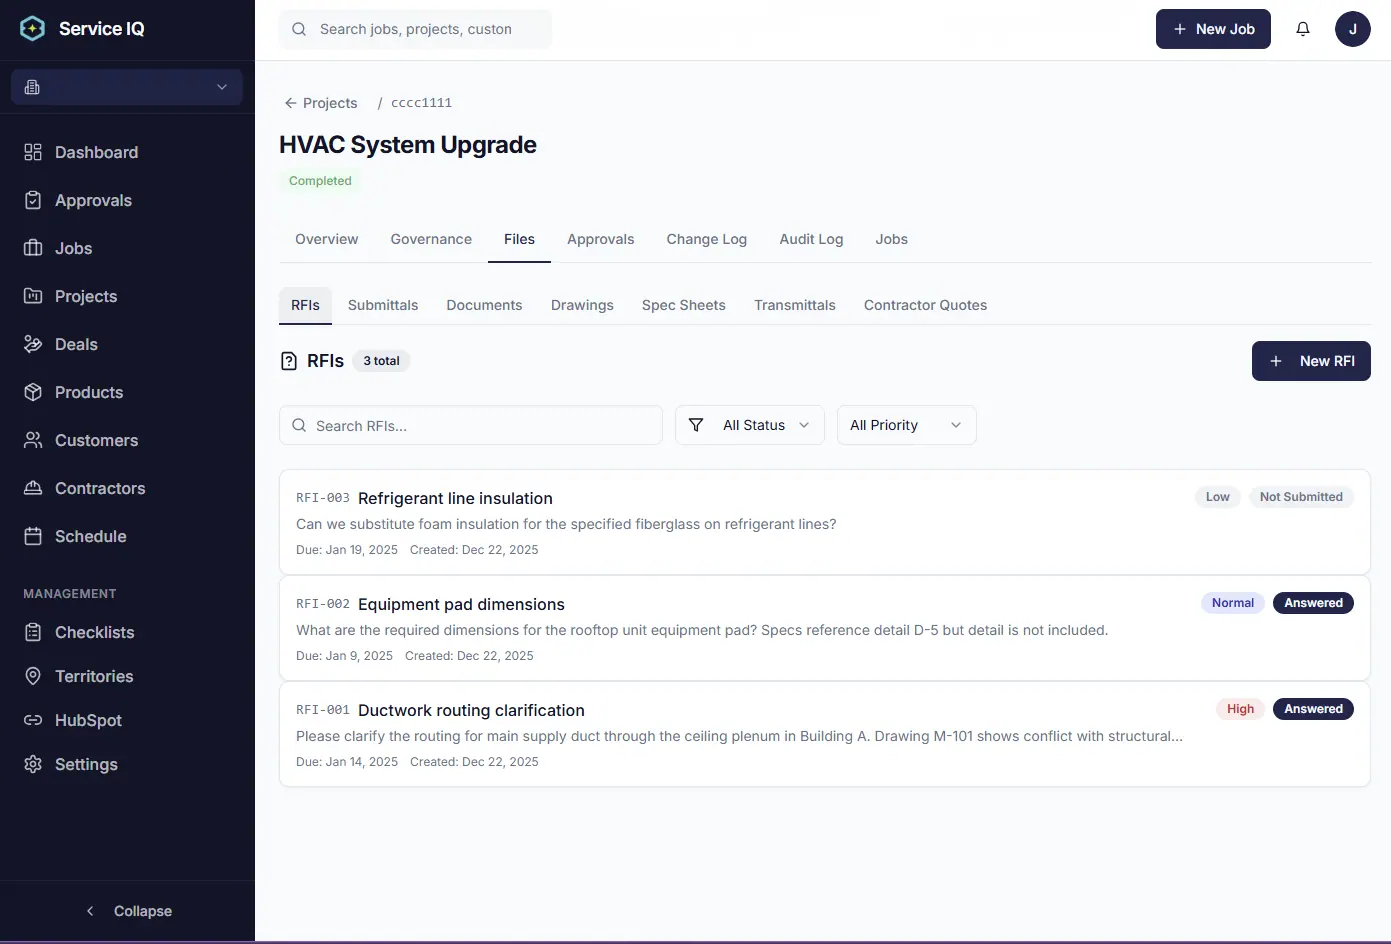Click the Completed project status badge
The width and height of the screenshot is (1391, 944).
click(x=320, y=181)
